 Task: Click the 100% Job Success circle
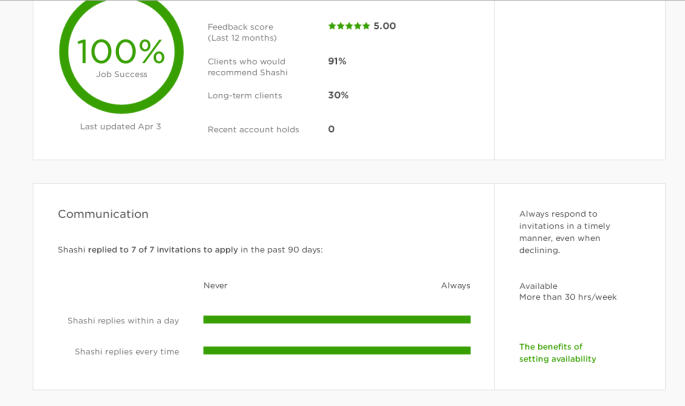(x=121, y=50)
